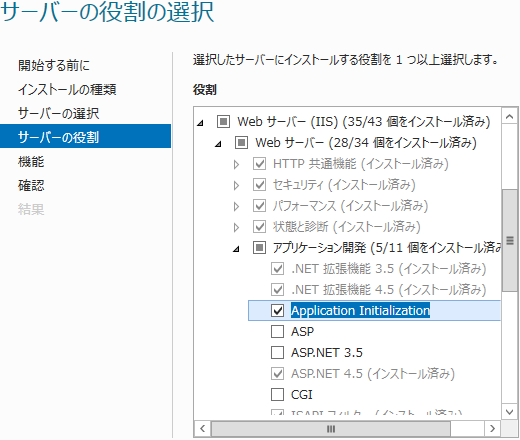The height and width of the screenshot is (440, 520).
Task: Select Web サーバー (IIS) (35/43) label
Action: [364, 122]
